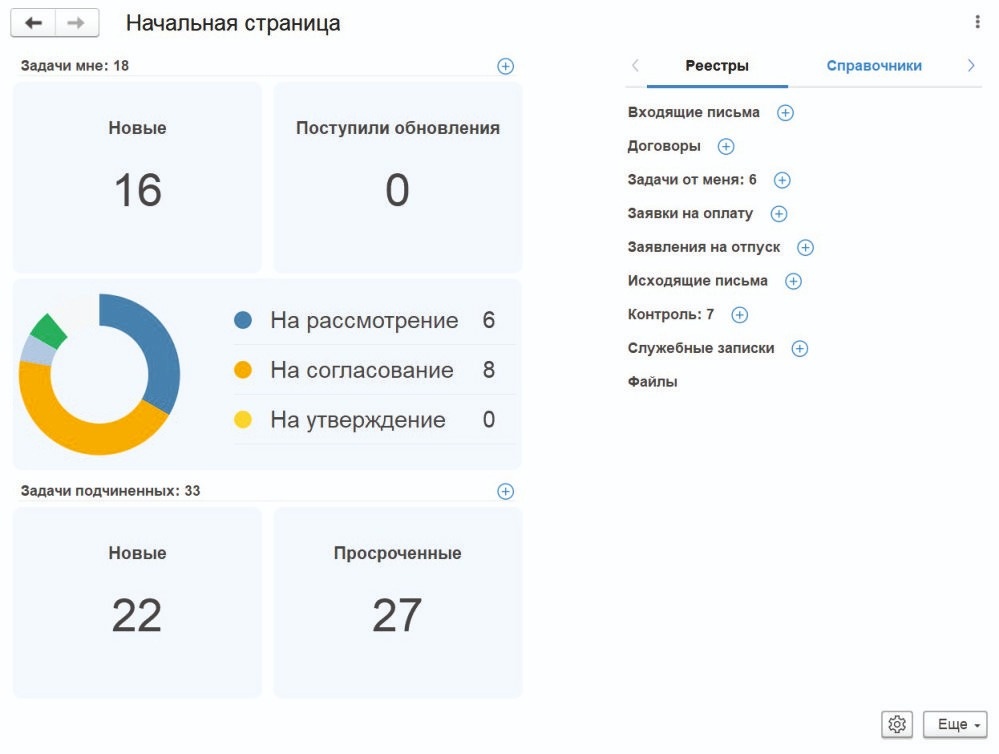Click the plus icon beside Задачи подчиненных
The height and width of the screenshot is (754, 999).
505,491
